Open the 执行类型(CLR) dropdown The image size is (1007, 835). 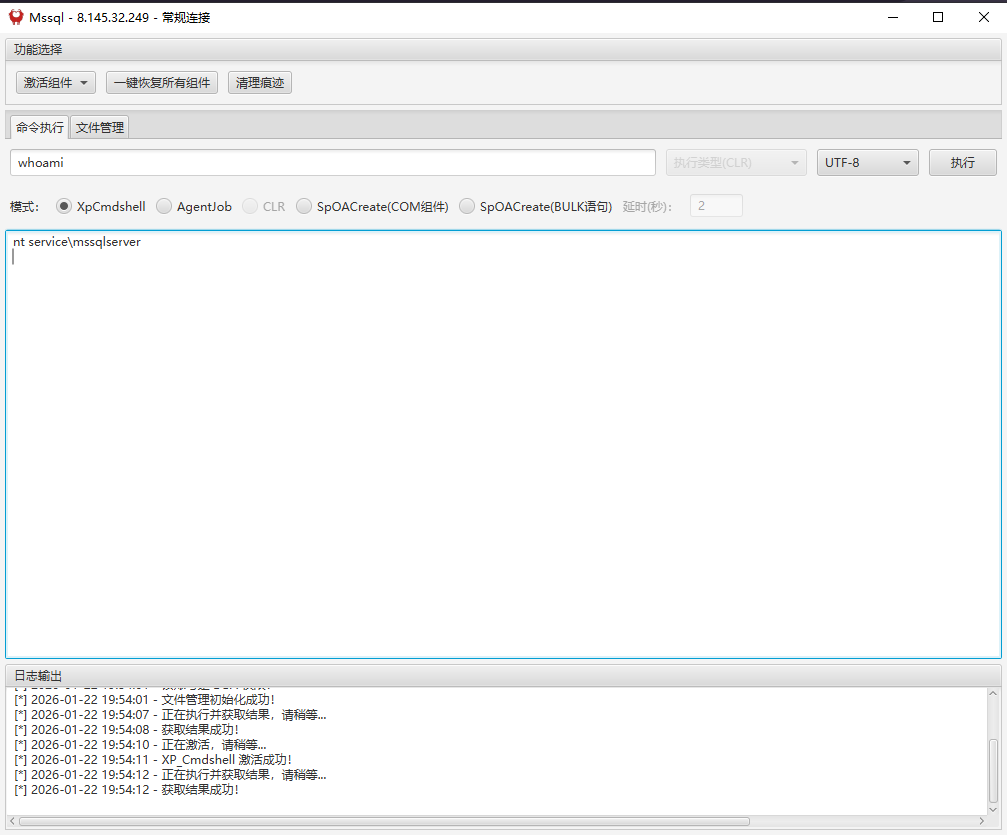(x=736, y=163)
